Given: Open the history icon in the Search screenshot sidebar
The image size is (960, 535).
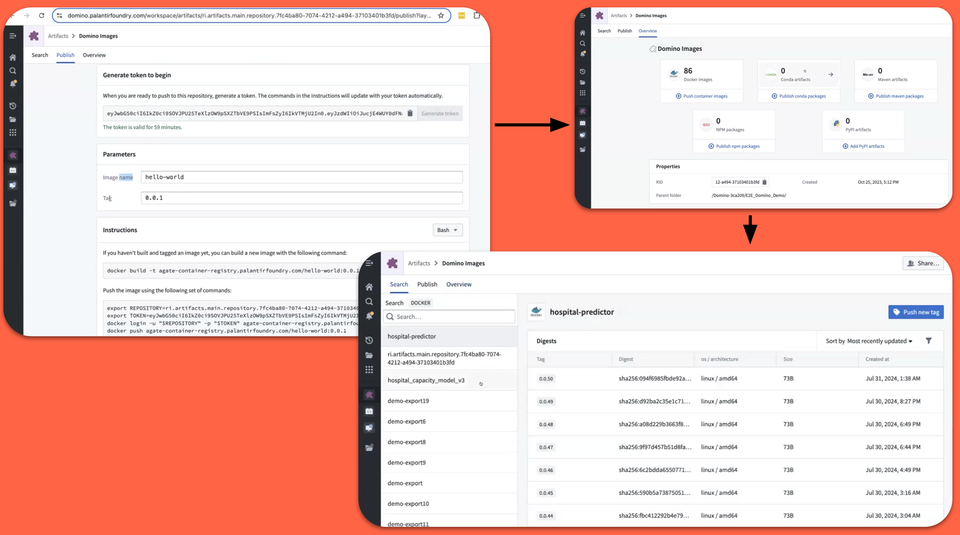Looking at the screenshot, I should (x=369, y=340).
